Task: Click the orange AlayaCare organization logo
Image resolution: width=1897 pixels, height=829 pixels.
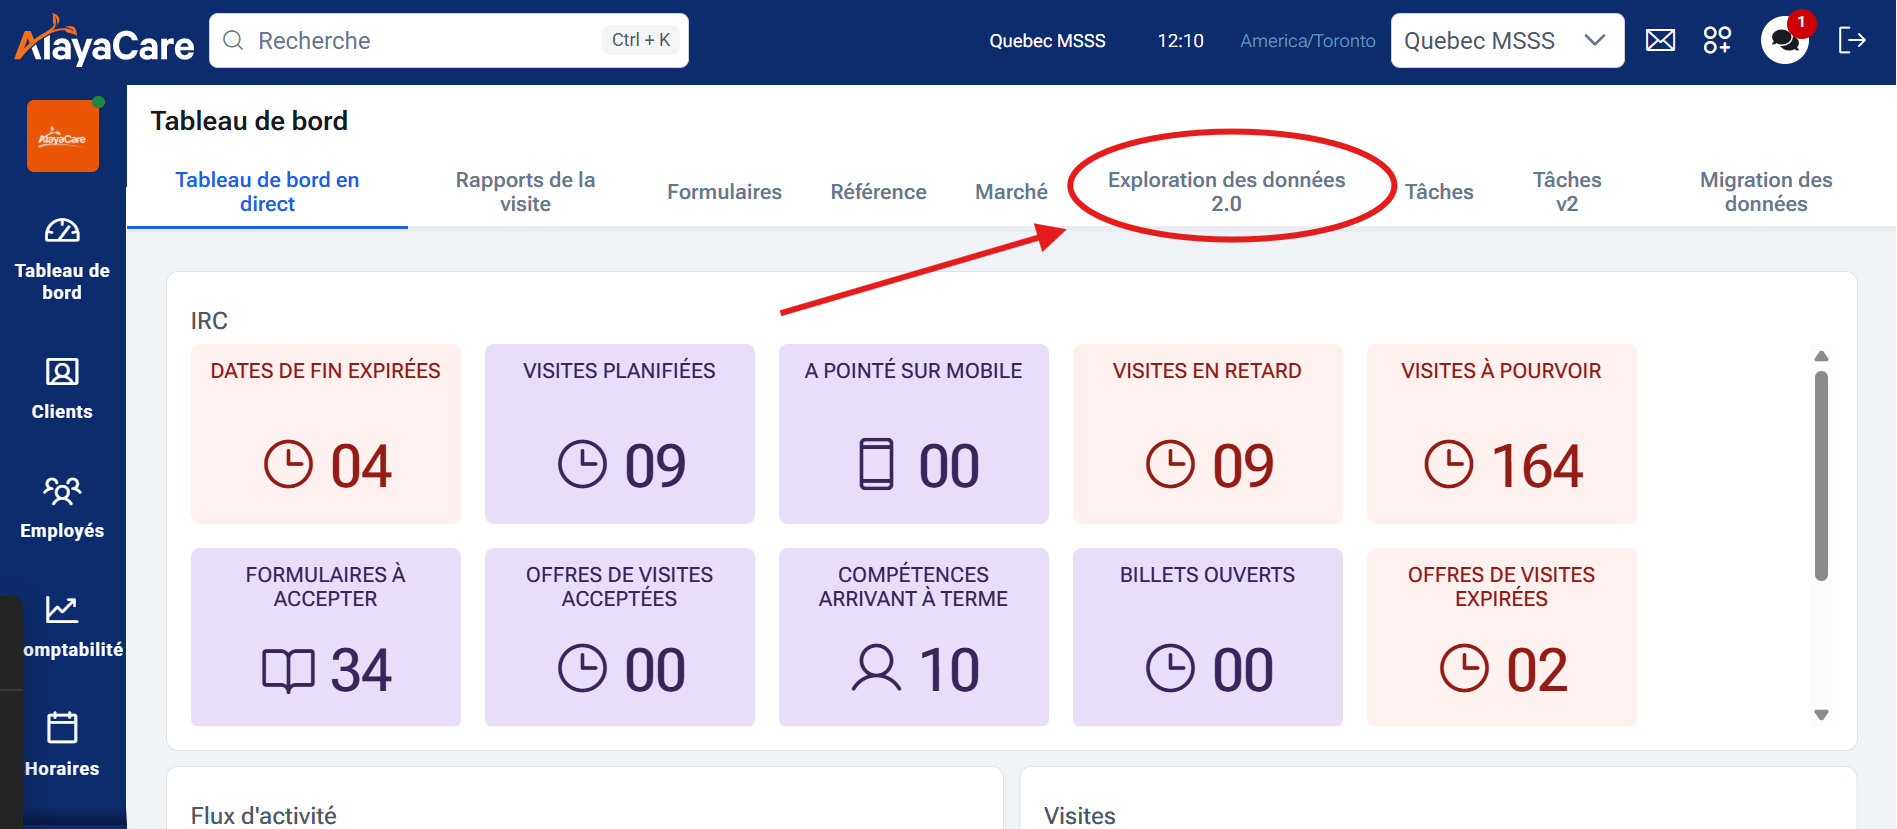Action: (x=63, y=137)
